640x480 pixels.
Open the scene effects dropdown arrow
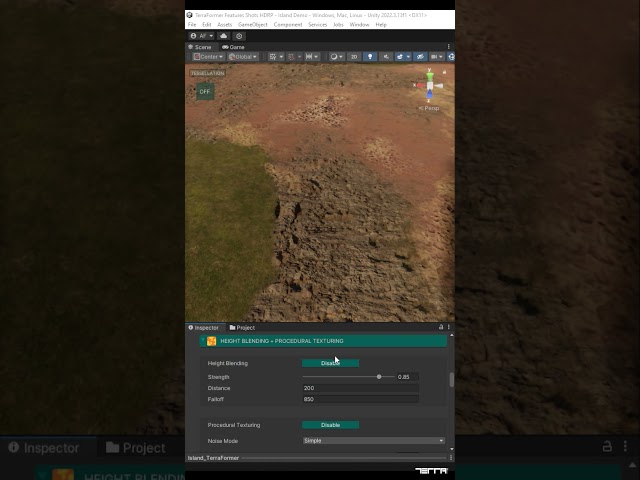[408, 57]
